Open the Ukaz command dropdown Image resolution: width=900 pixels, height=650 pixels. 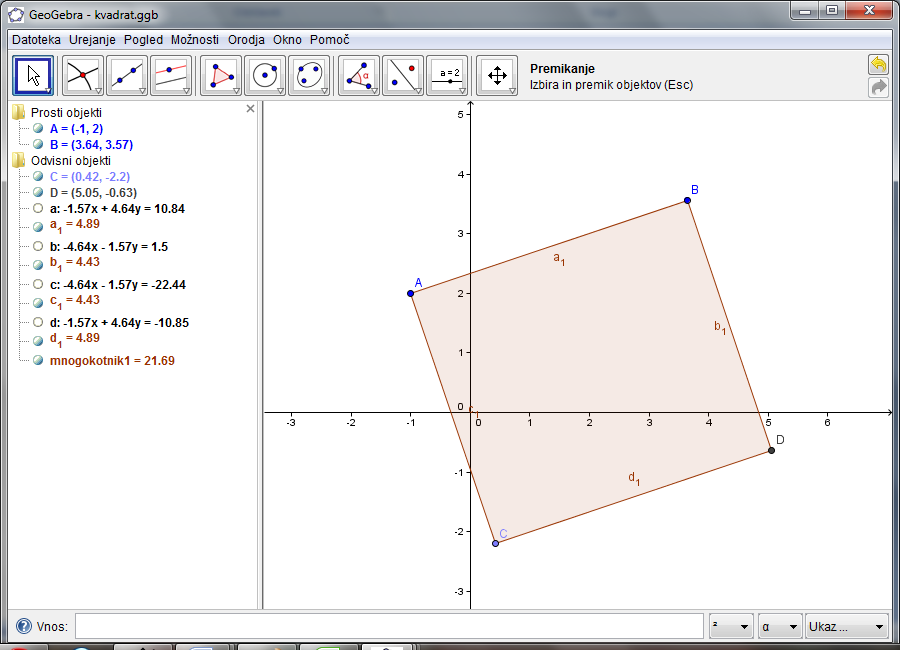847,627
